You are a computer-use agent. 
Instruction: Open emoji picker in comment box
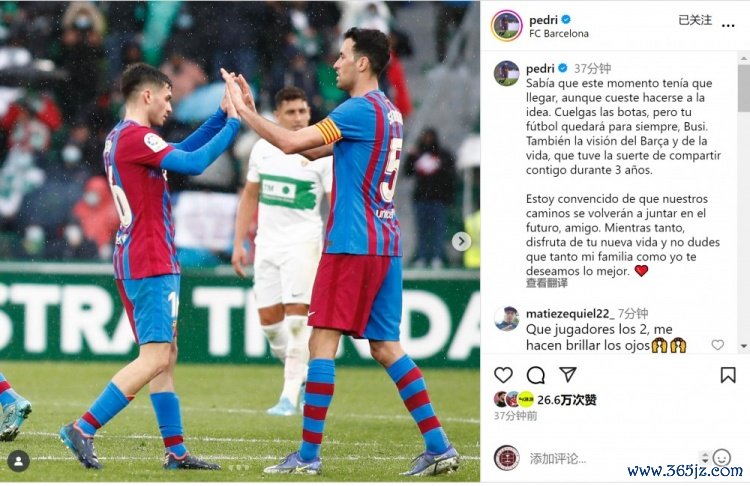(721, 458)
